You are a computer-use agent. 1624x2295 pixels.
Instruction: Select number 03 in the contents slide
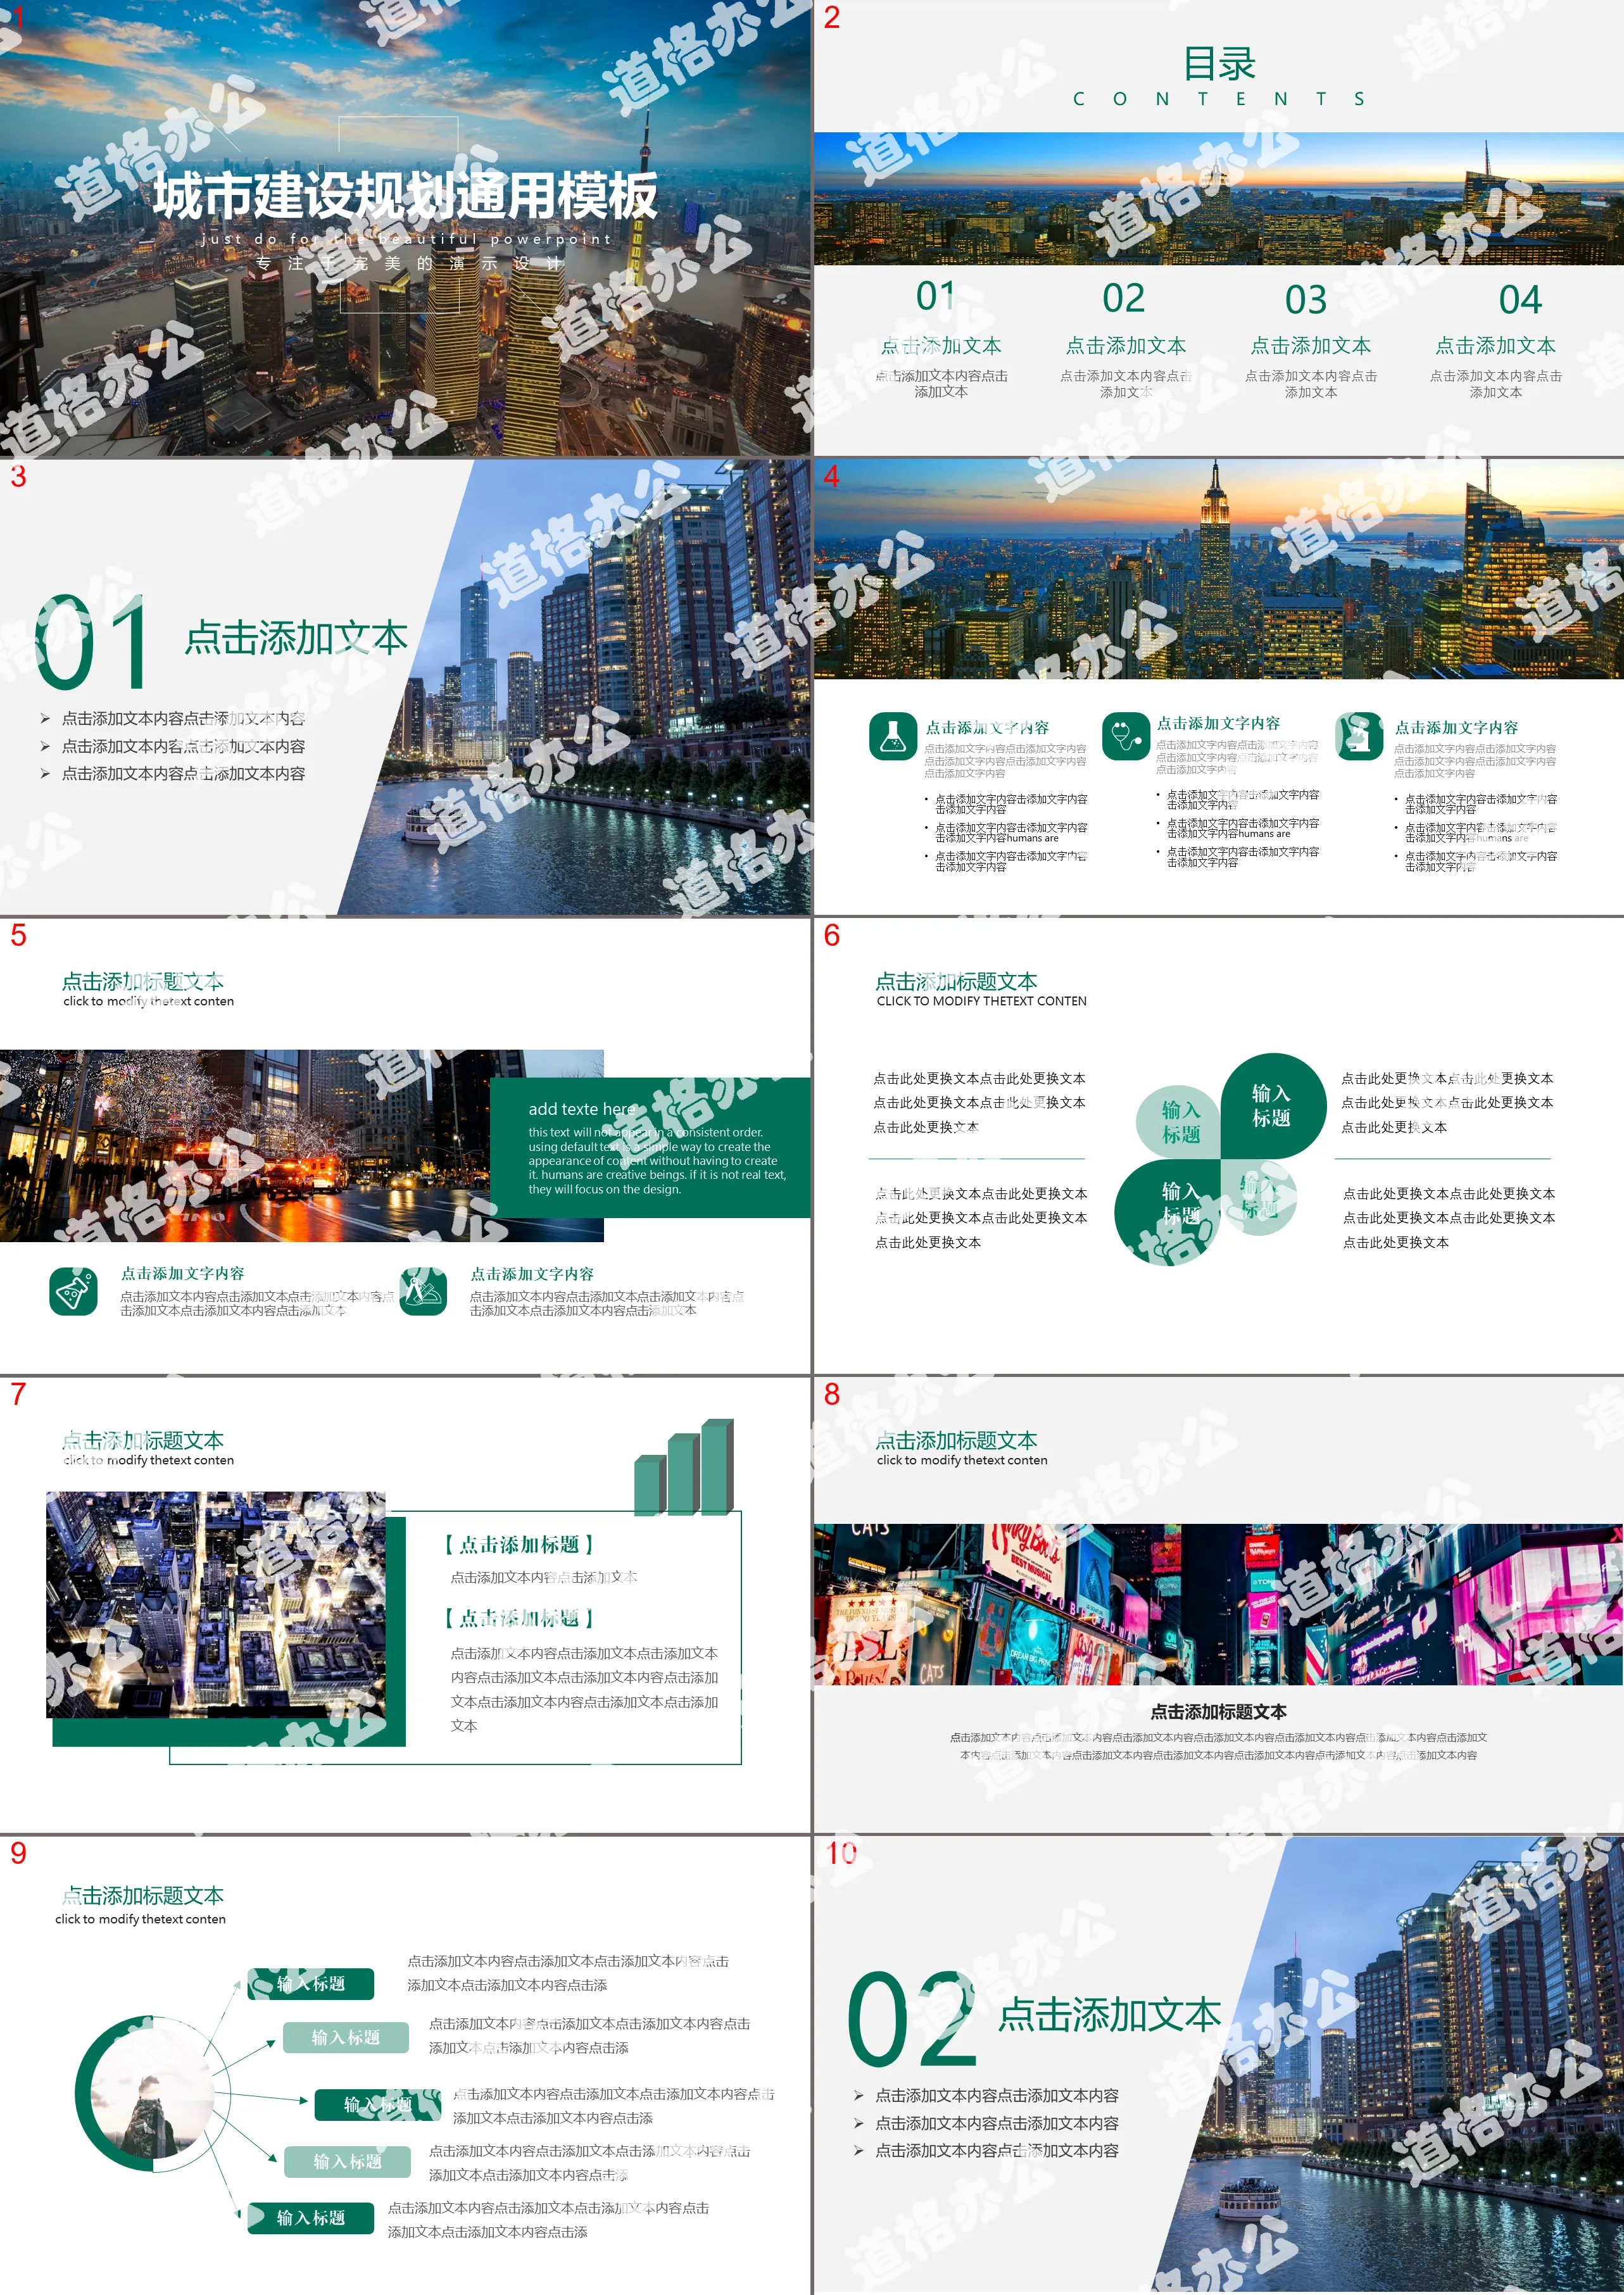1306,300
